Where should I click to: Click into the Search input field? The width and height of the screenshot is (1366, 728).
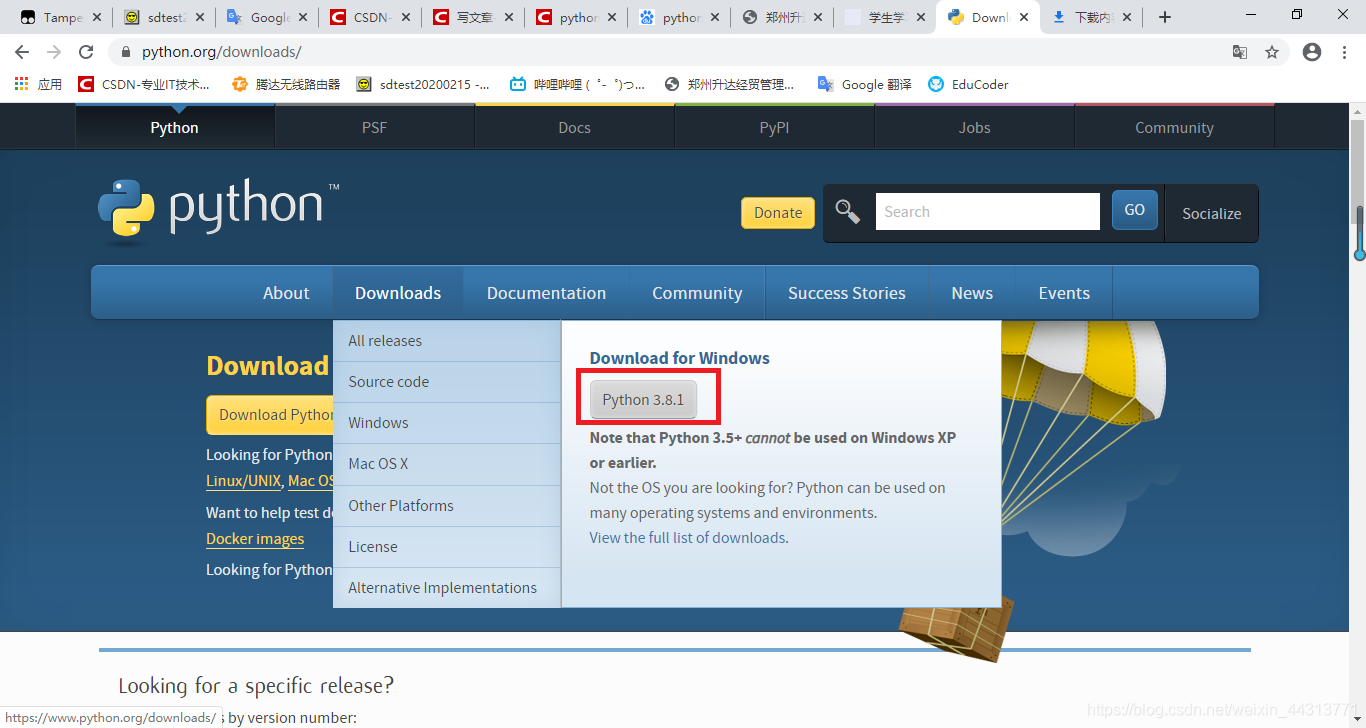coord(988,212)
